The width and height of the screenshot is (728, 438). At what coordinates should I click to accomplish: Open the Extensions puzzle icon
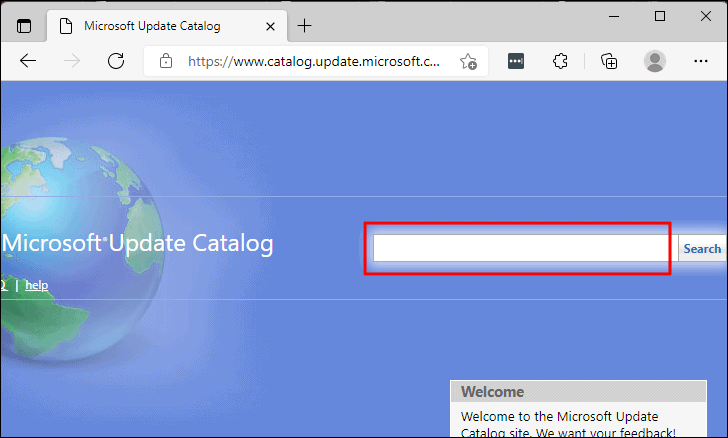point(560,61)
